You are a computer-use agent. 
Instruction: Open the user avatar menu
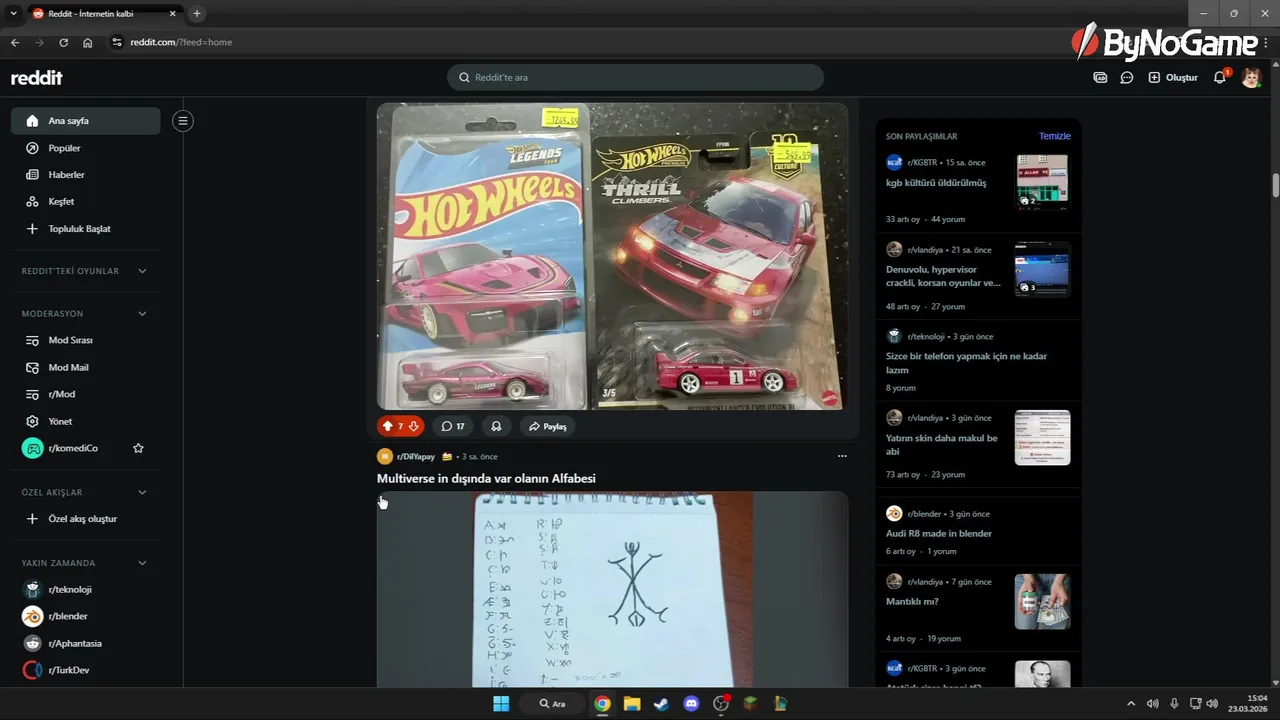coord(1251,77)
